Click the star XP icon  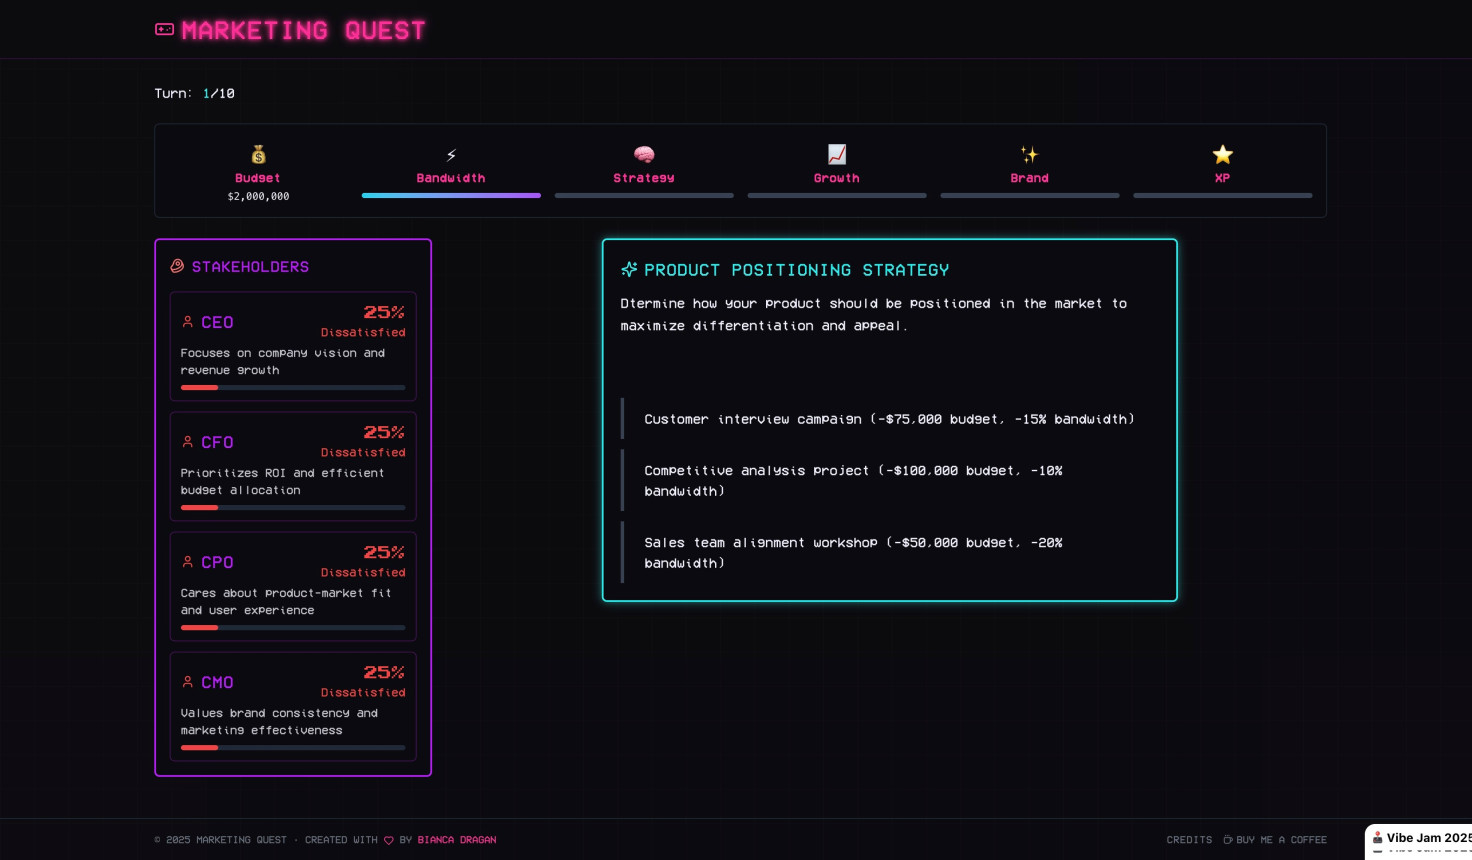pyautogui.click(x=1222, y=154)
